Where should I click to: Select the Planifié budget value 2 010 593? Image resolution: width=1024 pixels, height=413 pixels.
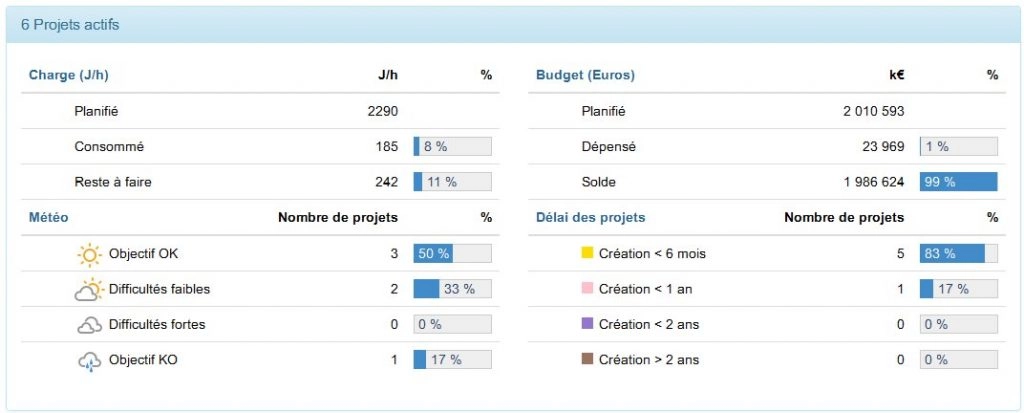[x=874, y=112]
